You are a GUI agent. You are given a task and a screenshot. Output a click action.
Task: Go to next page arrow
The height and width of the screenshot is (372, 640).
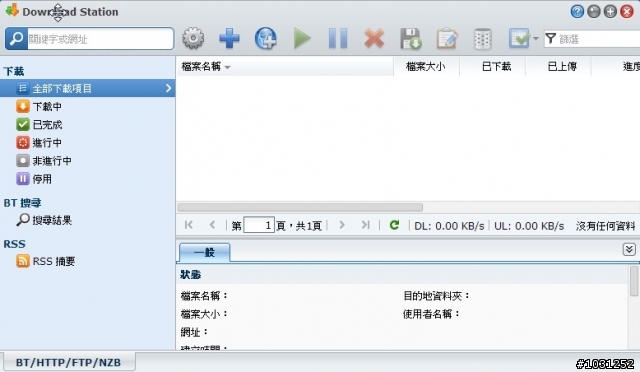point(342,225)
